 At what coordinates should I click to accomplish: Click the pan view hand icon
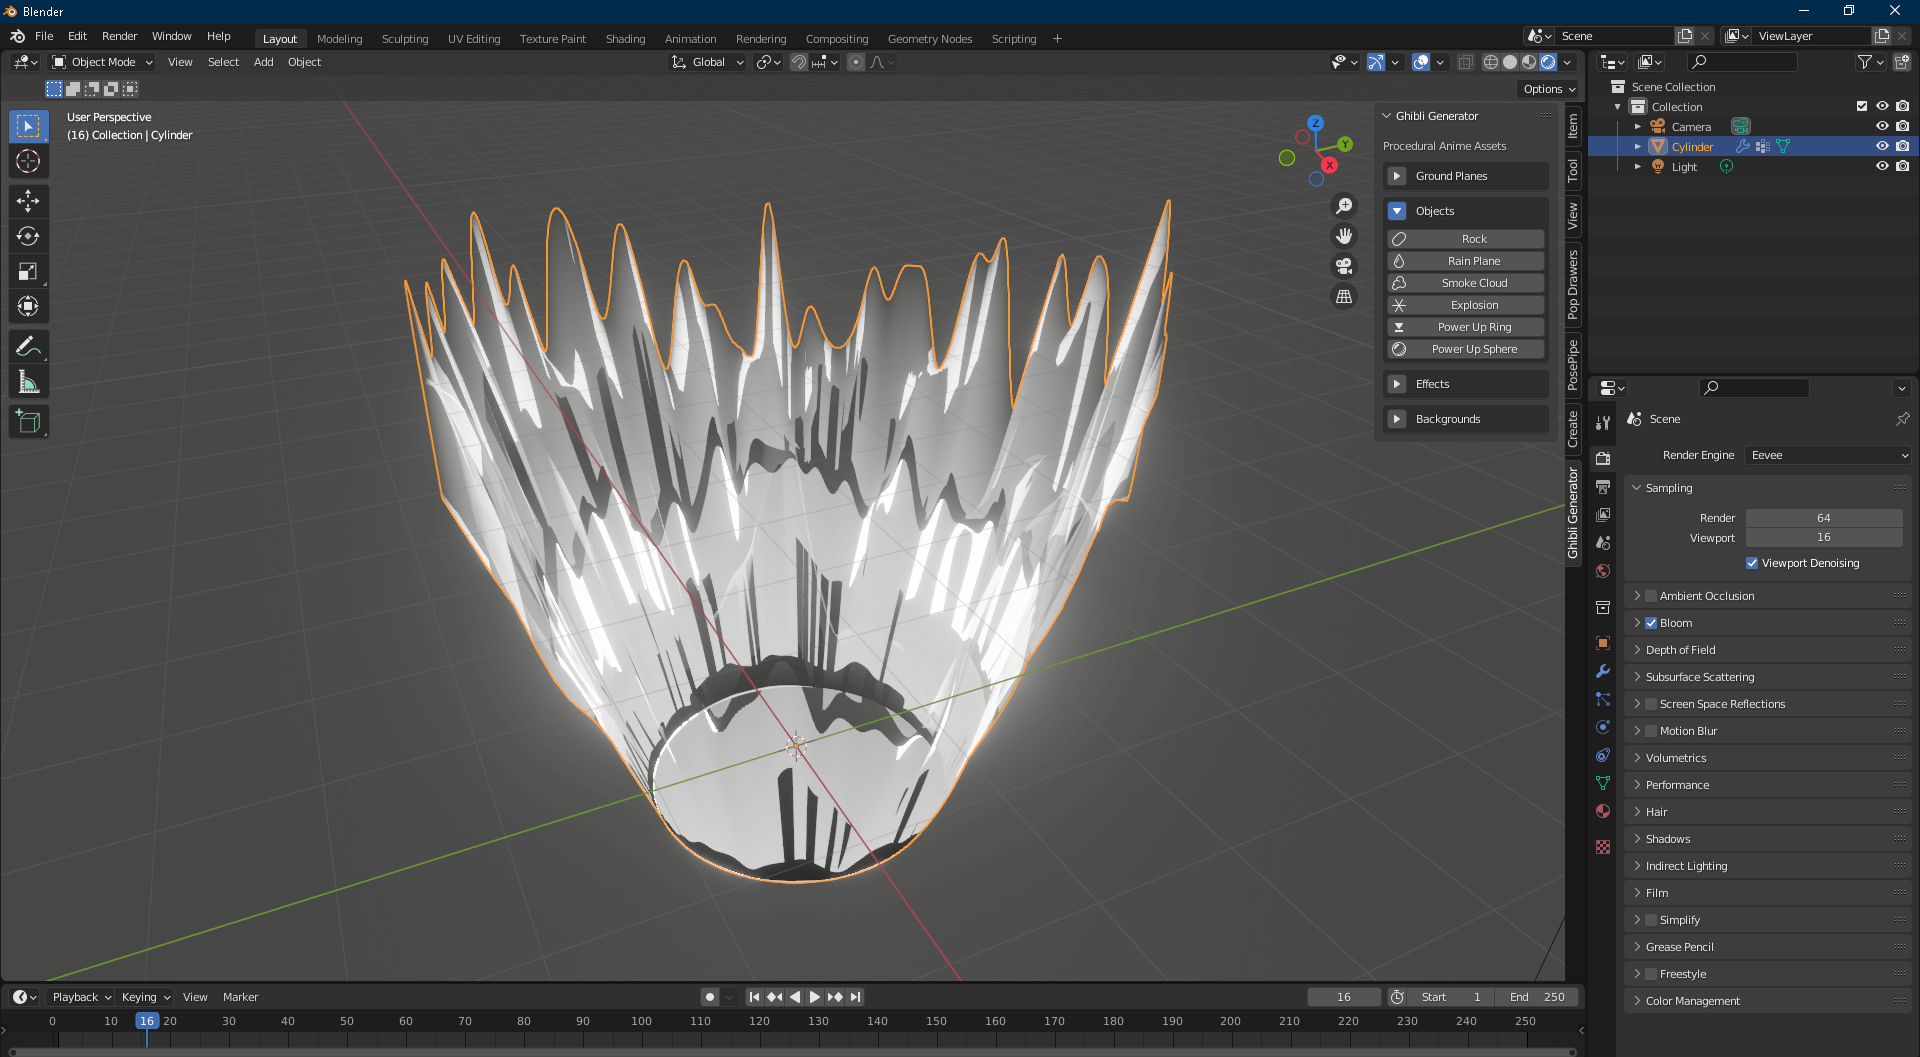1344,236
